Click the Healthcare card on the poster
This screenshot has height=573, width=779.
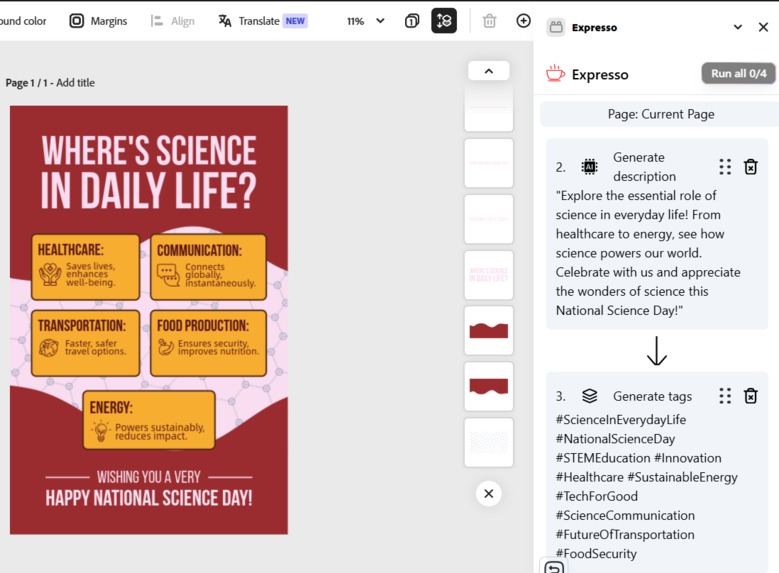click(x=85, y=267)
